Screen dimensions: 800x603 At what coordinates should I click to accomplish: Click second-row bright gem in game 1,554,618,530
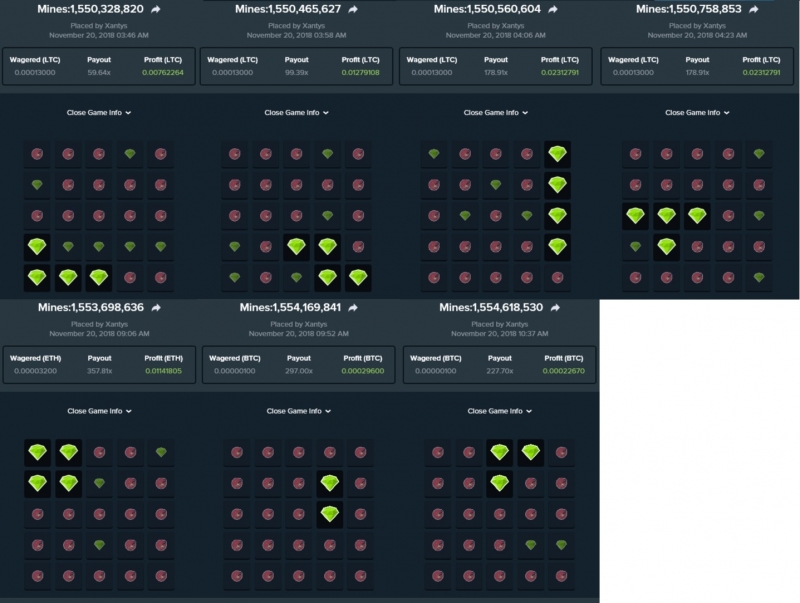499,483
